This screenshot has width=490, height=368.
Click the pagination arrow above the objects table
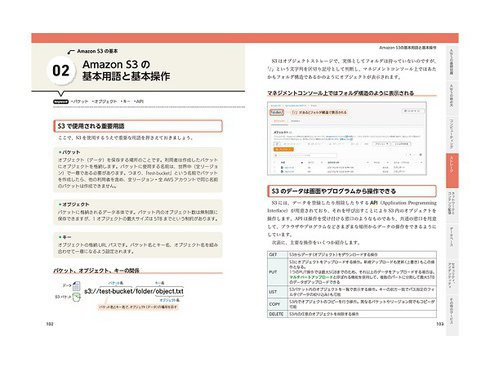[x=410, y=155]
